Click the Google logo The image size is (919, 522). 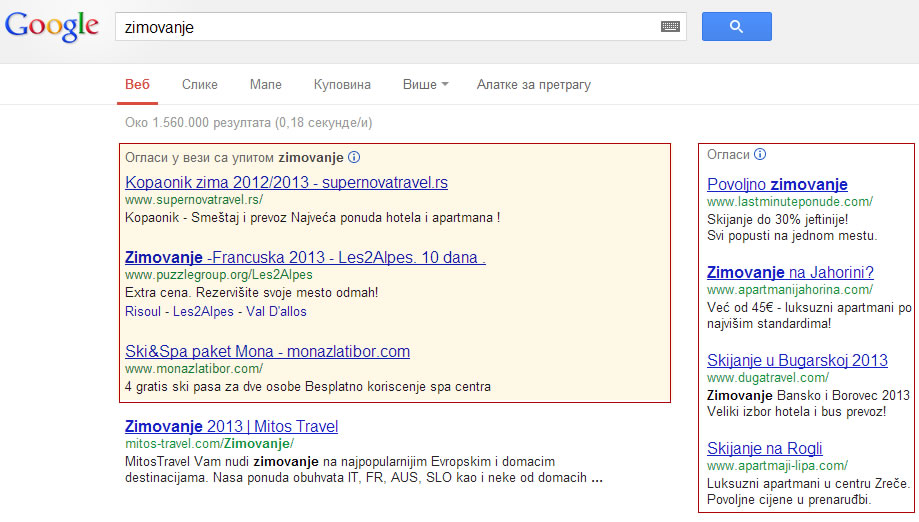click(51, 26)
